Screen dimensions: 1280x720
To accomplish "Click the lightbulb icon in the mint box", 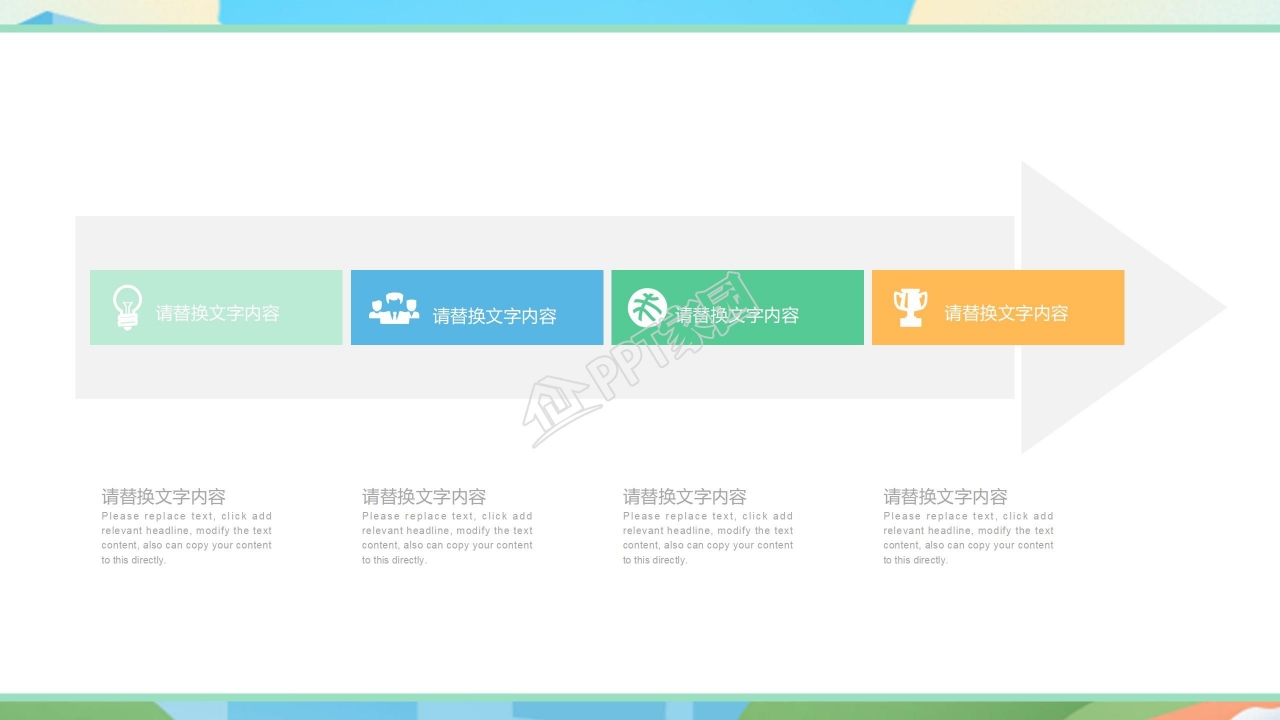I will (x=127, y=307).
